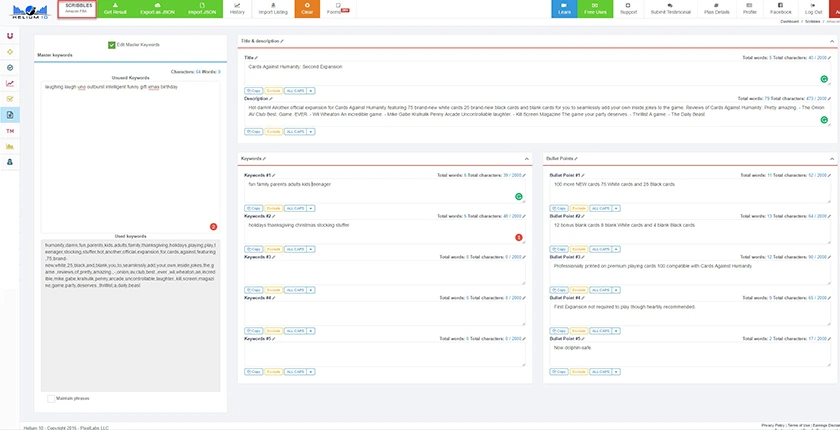Toggle Maintain phrases checkbox
Viewport: 840px width, 430px height.
pyautogui.click(x=51, y=398)
